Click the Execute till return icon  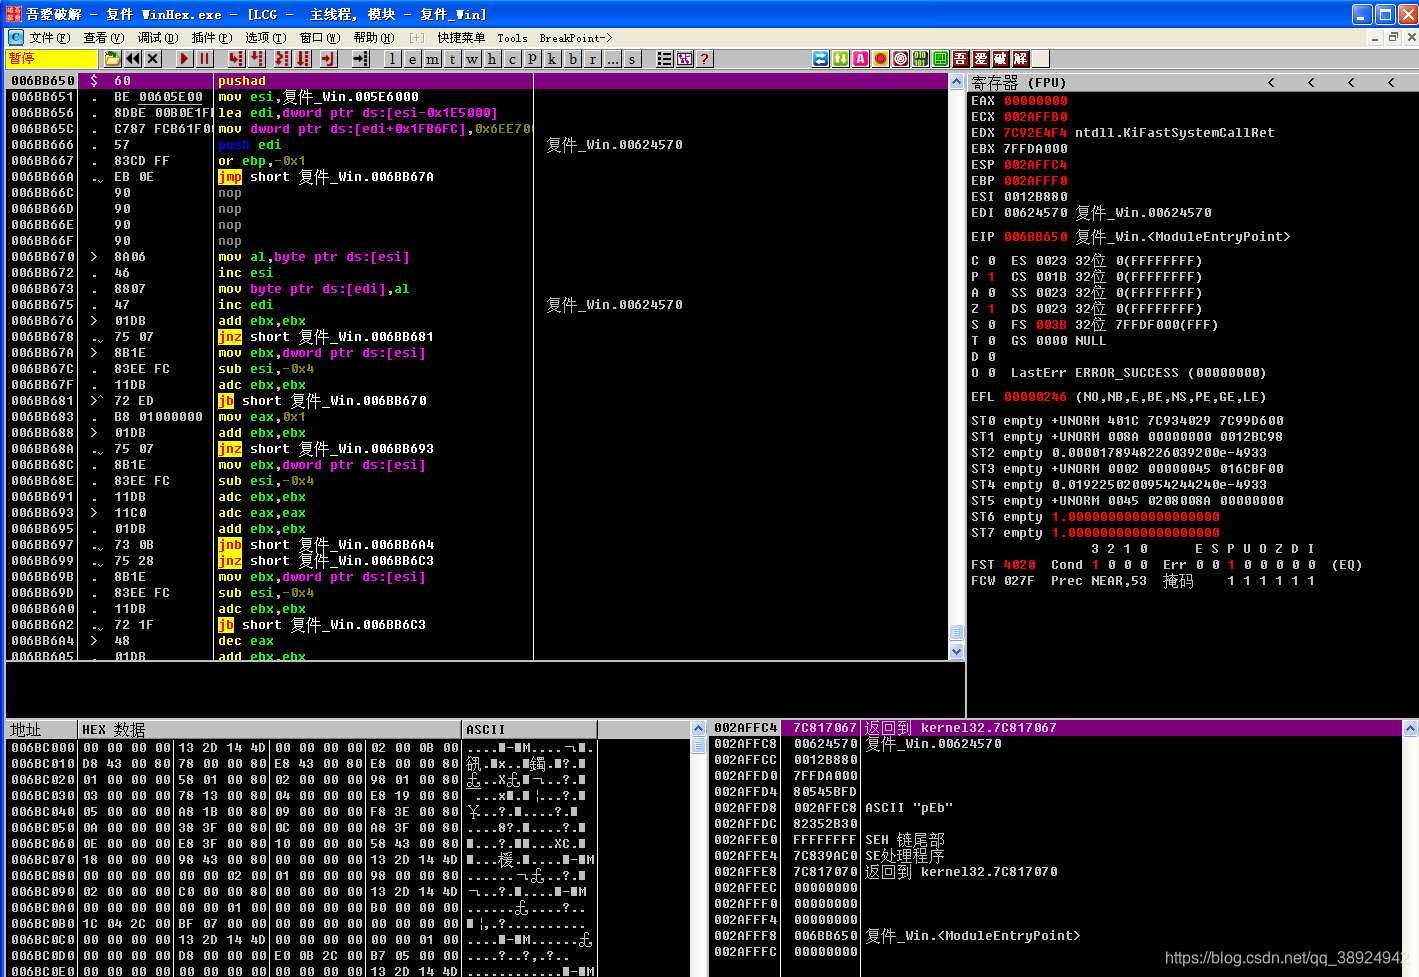pyautogui.click(x=329, y=59)
